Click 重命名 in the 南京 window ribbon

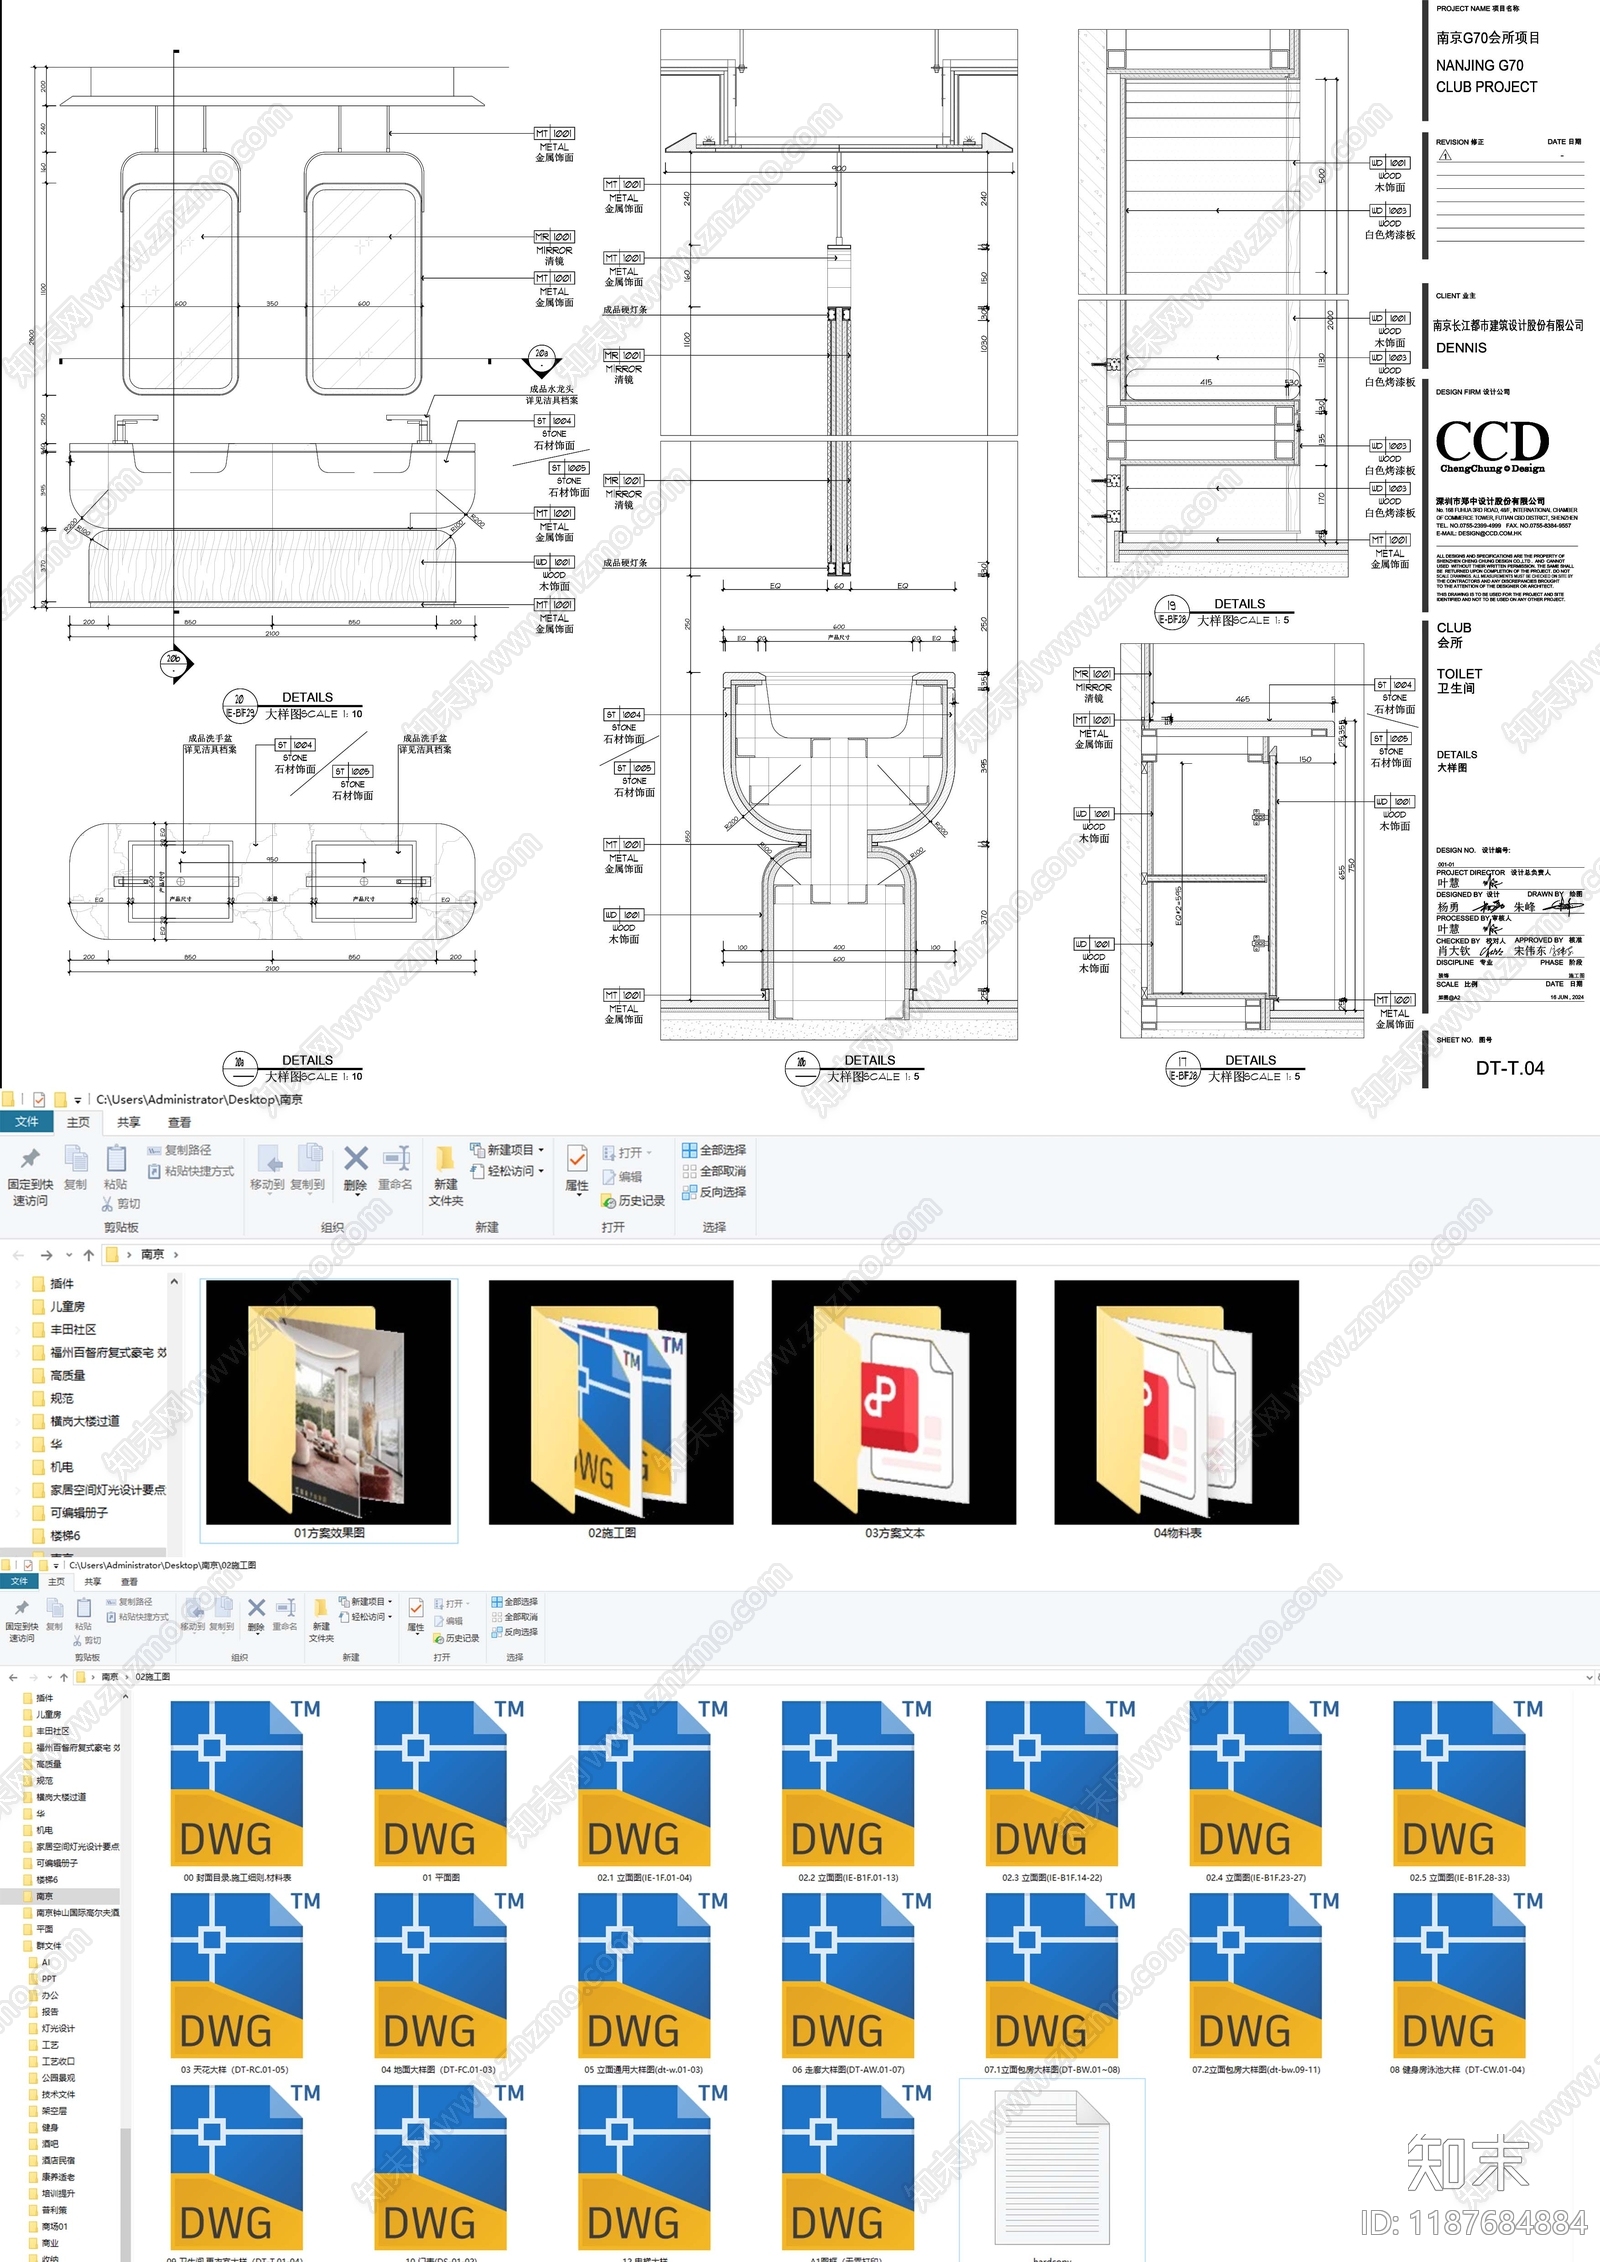[396, 1168]
